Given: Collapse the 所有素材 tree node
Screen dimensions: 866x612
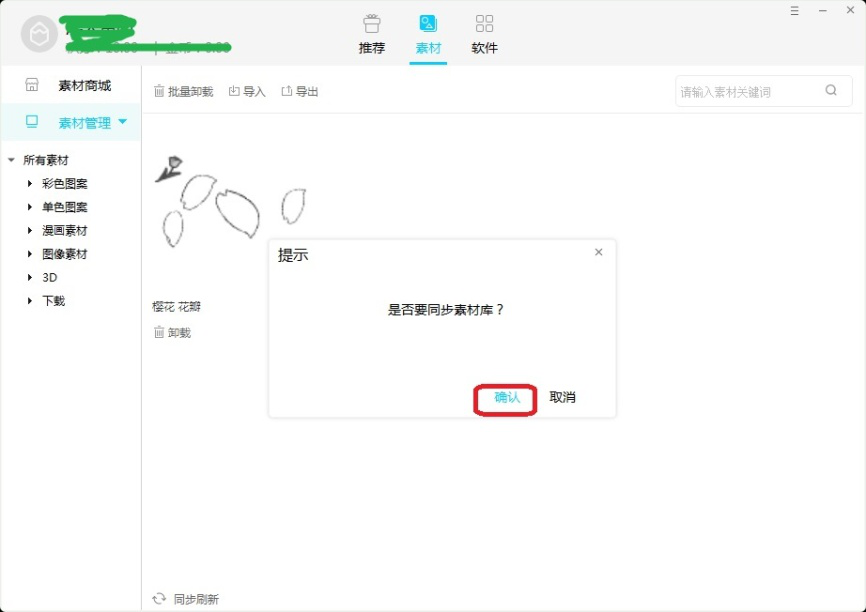Looking at the screenshot, I should [11, 160].
